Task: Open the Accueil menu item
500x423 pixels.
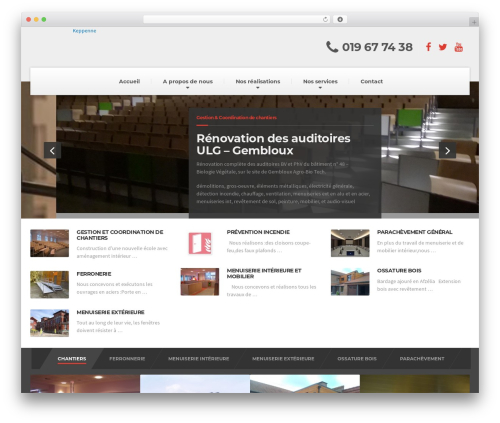Action: pos(129,81)
